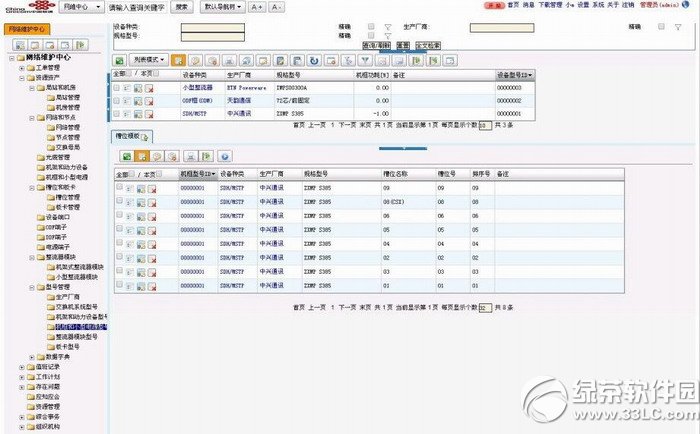Enable precise match checkbox for 设备种类

(371, 26)
